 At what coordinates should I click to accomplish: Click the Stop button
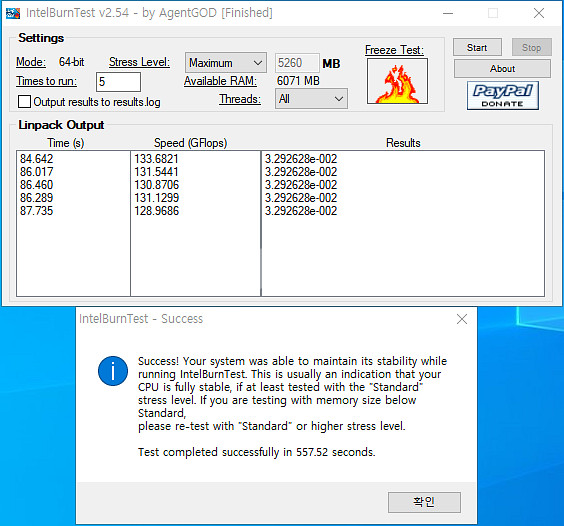[531, 47]
